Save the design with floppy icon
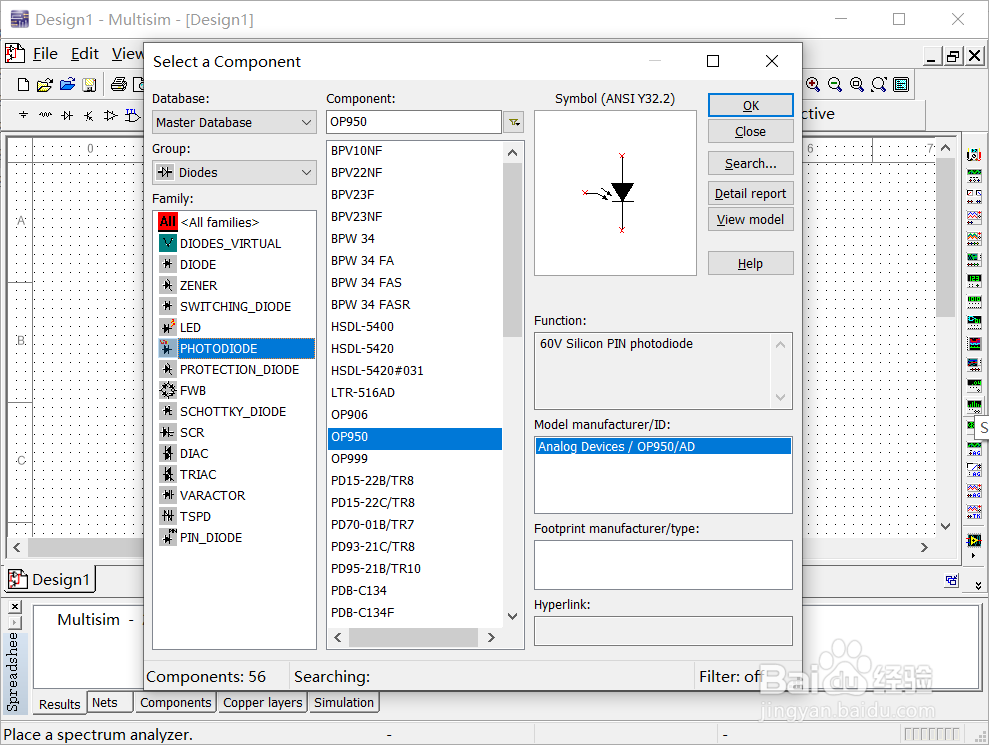The width and height of the screenshot is (989, 745). (x=89, y=84)
